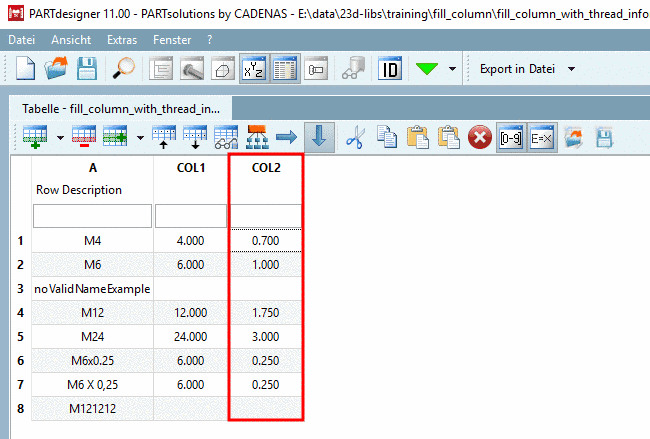Click the column A header
The image size is (650, 439).
click(x=92, y=167)
